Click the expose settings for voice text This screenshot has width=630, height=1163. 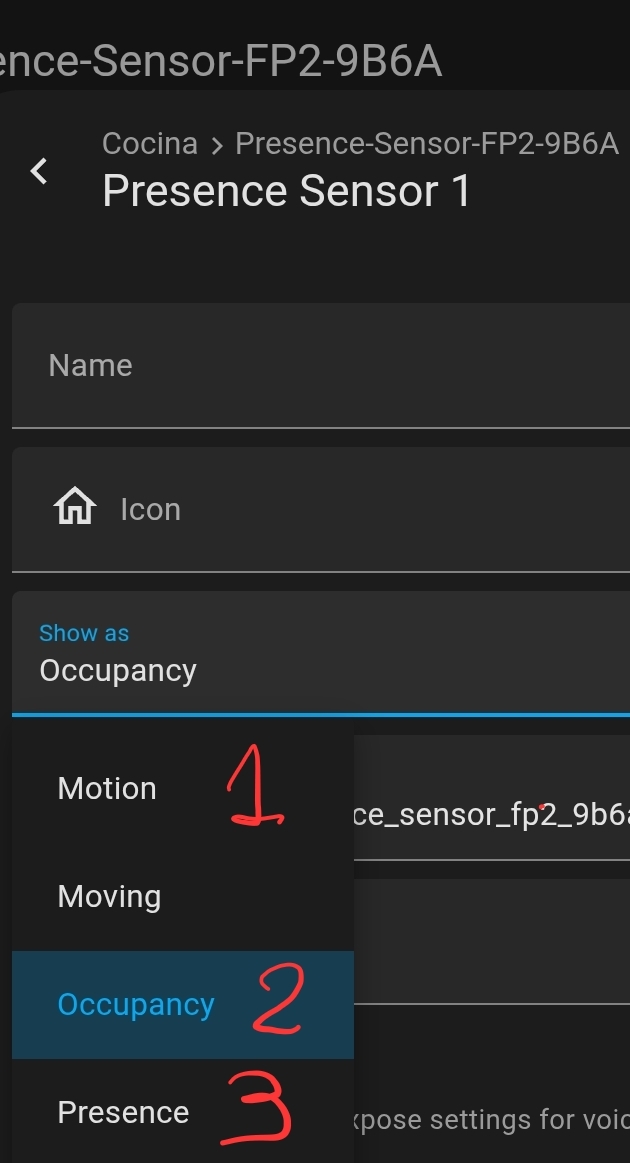(500, 1120)
